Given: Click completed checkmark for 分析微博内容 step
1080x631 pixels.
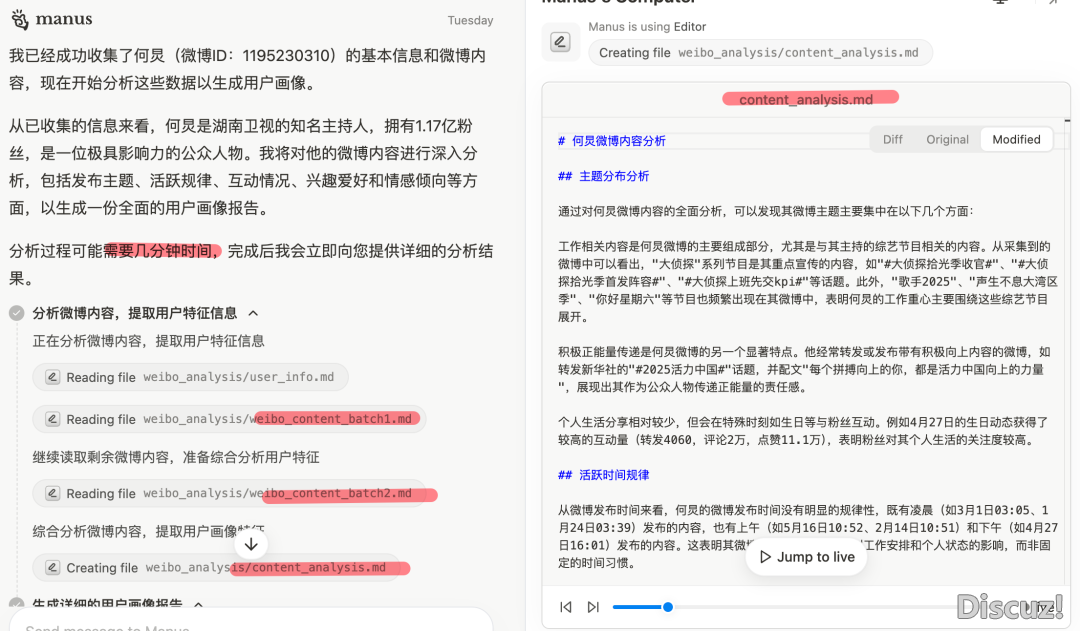Looking at the screenshot, I should [17, 313].
